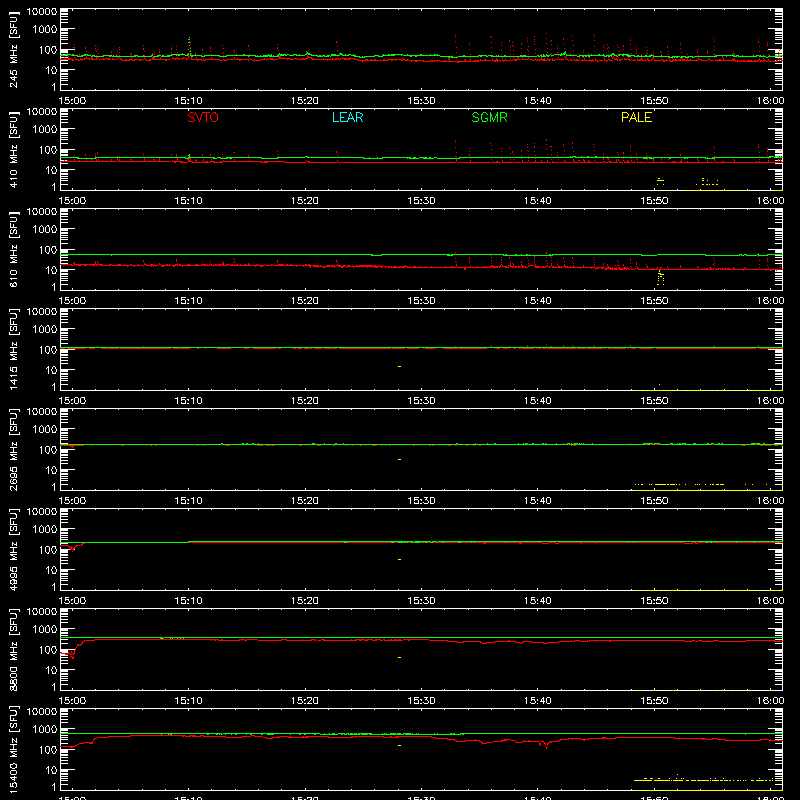Click the 15:10 time label under 410 MHz plot

189,201
